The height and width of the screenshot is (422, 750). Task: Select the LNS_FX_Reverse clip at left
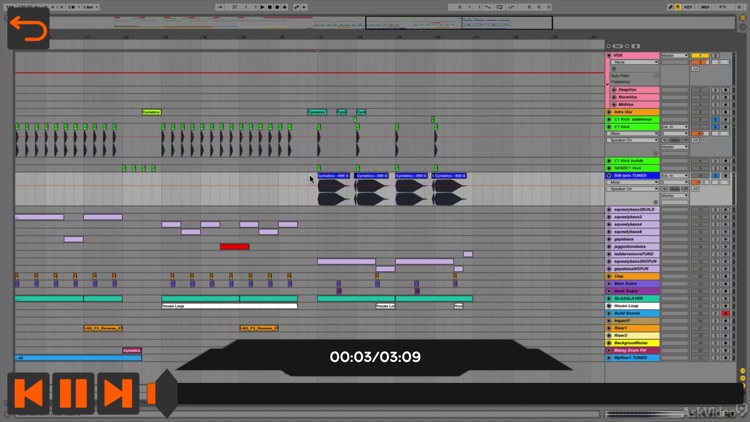tap(103, 328)
